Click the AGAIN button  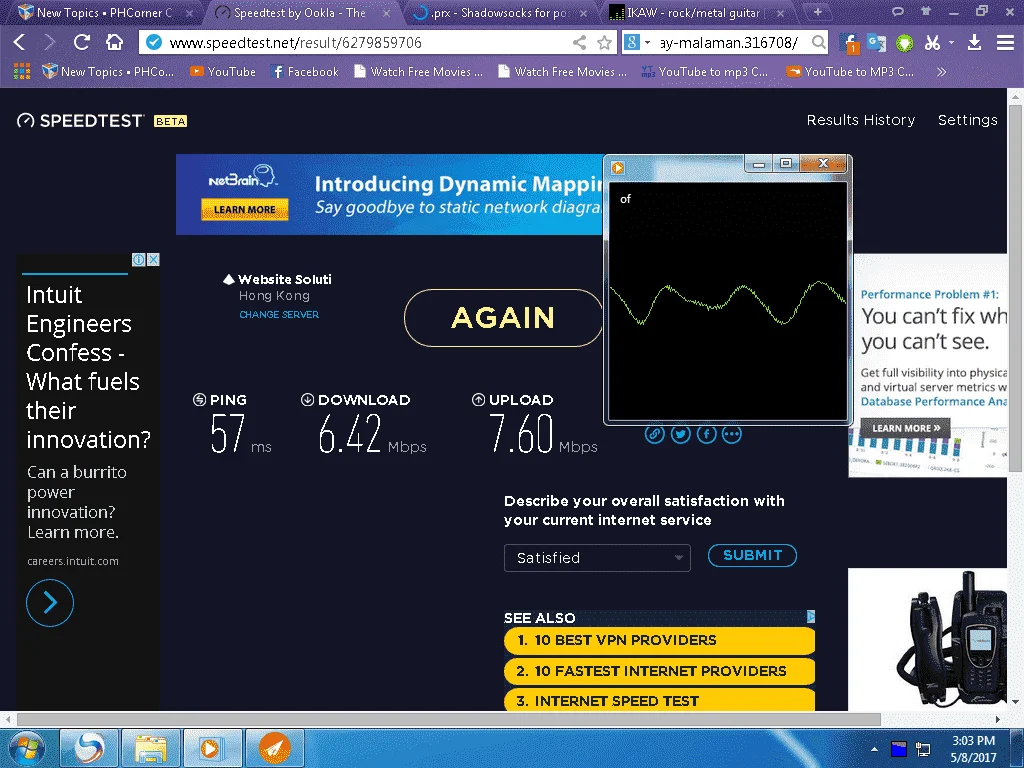click(x=503, y=318)
